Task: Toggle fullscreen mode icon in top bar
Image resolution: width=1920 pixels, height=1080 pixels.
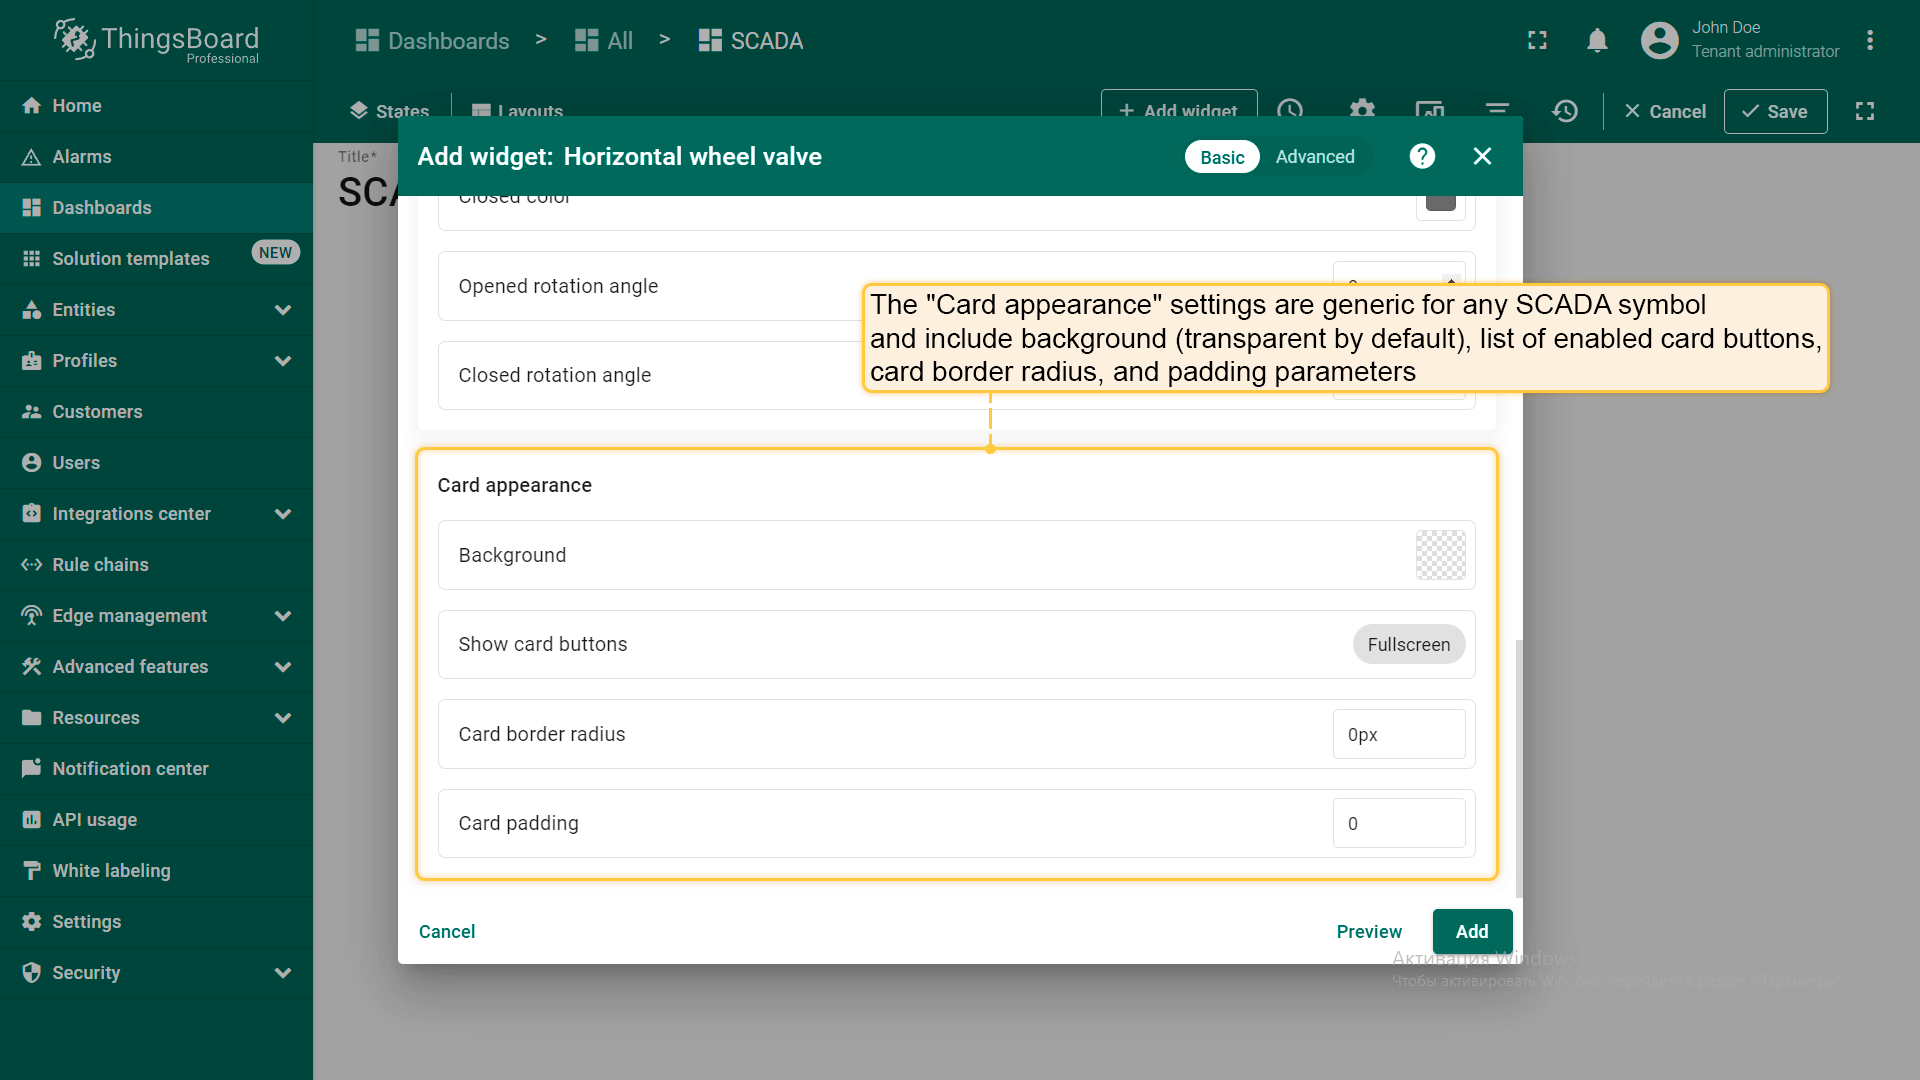Action: [x=1537, y=41]
